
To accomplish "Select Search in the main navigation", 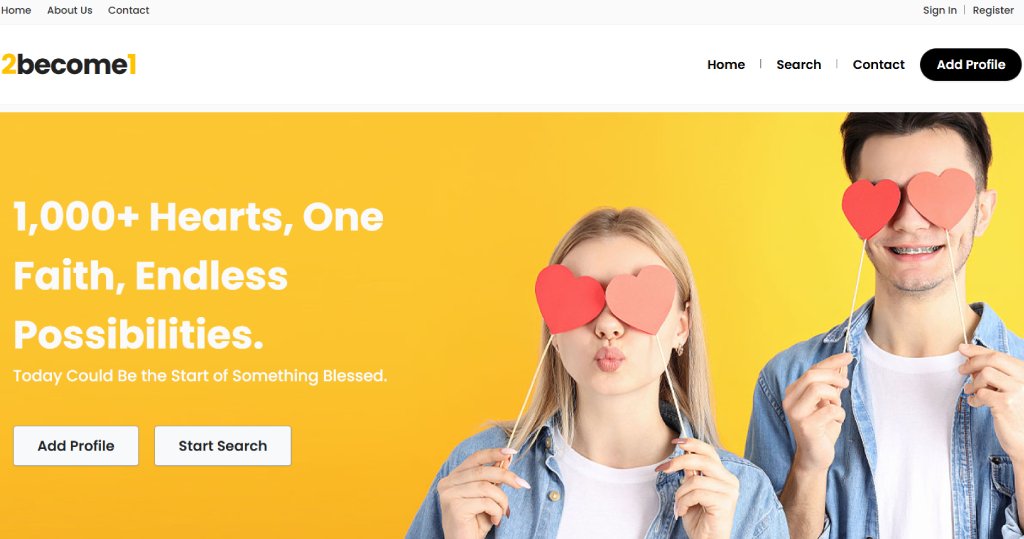I will click(x=799, y=65).
